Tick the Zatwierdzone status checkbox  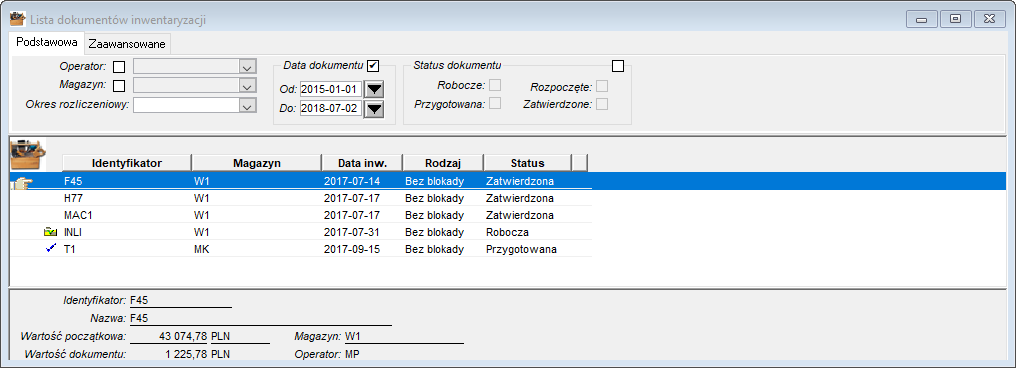click(x=602, y=104)
